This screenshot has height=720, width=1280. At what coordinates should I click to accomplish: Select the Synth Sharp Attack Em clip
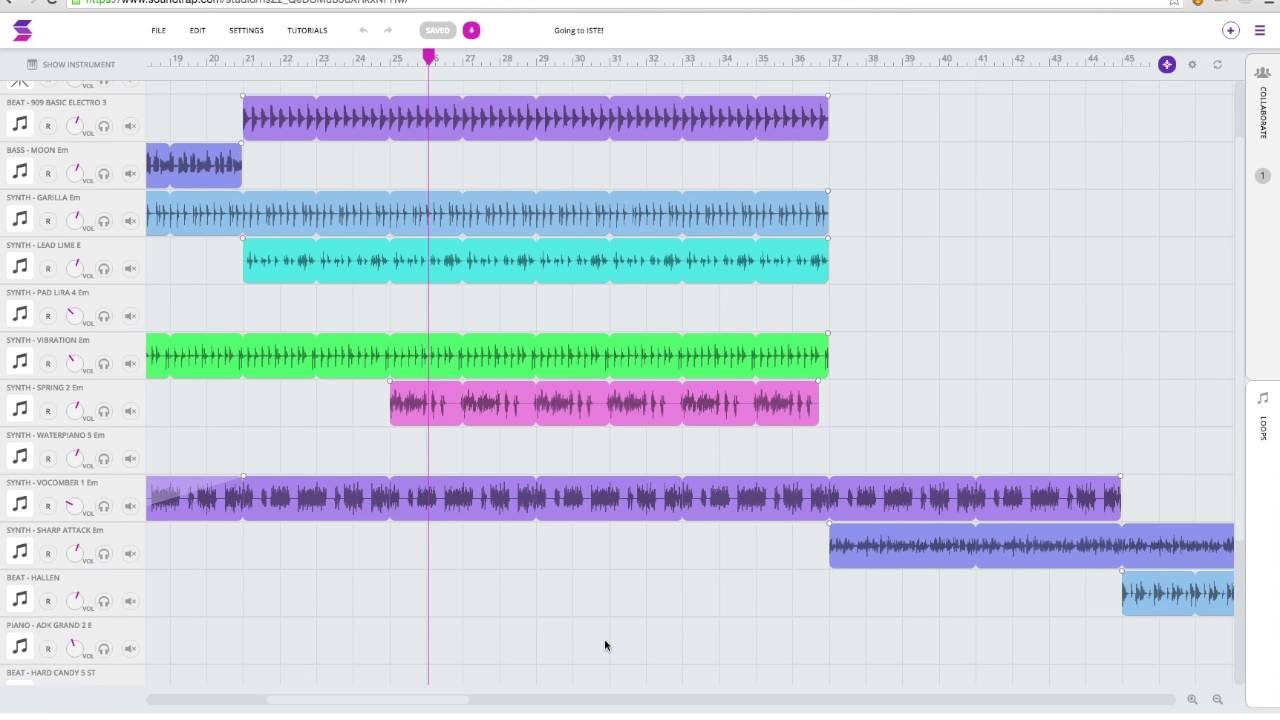tap(1031, 546)
